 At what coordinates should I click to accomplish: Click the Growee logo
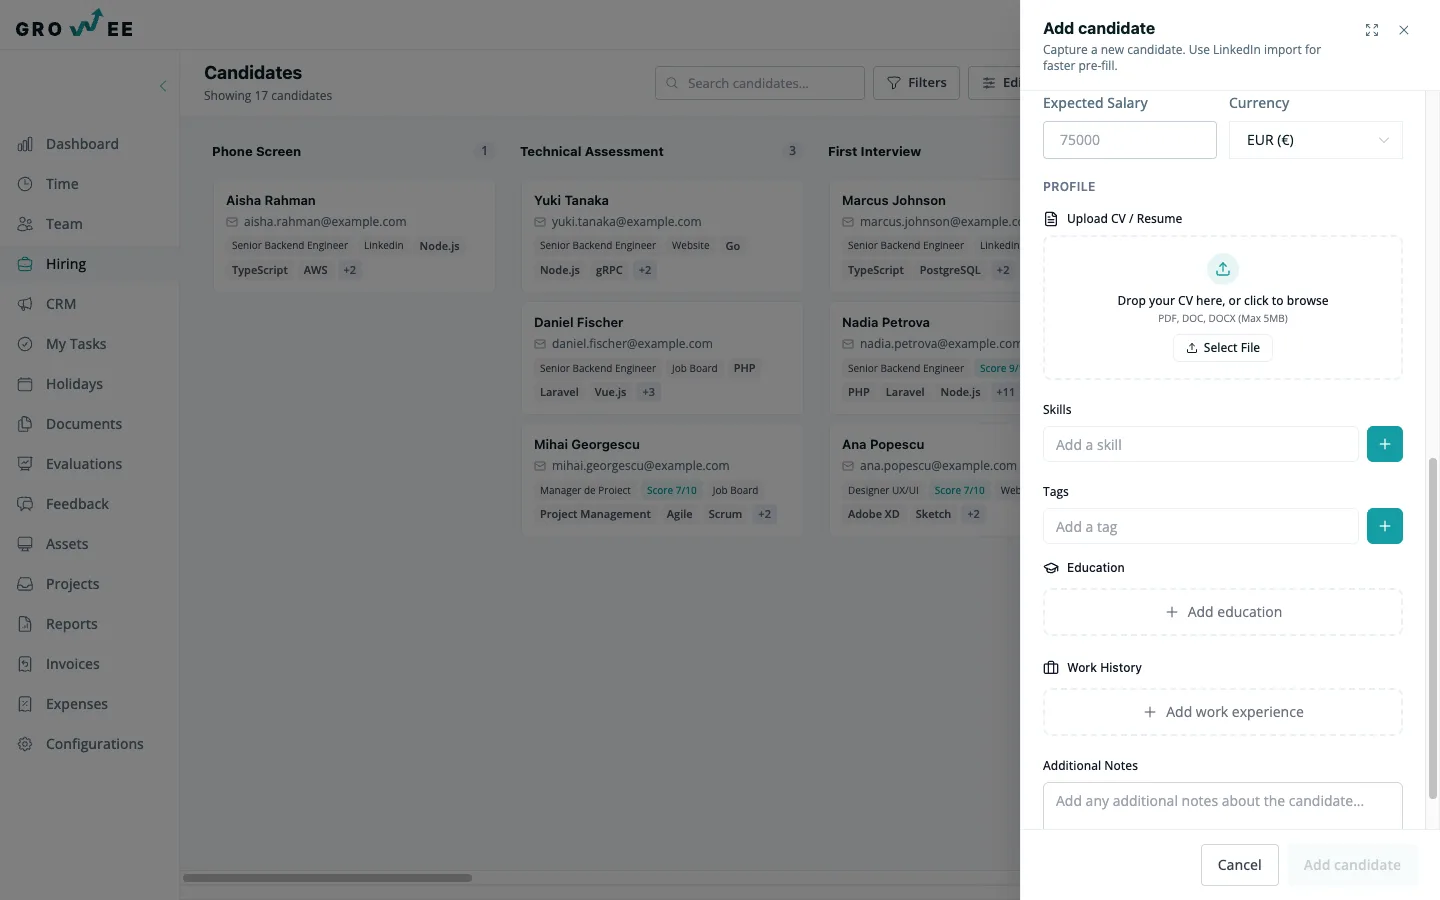point(74,24)
